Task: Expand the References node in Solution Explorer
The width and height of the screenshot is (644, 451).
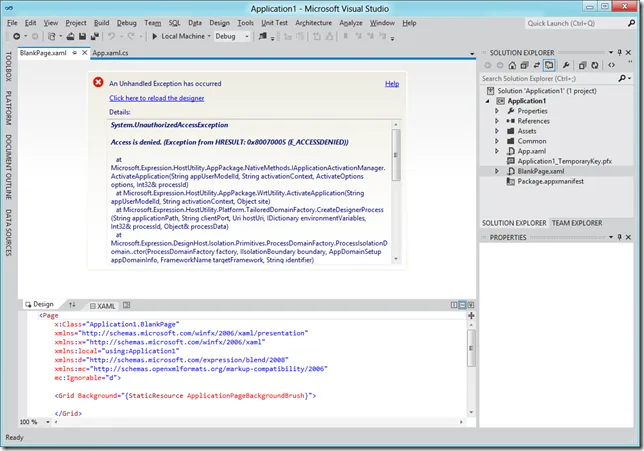Action: point(497,121)
